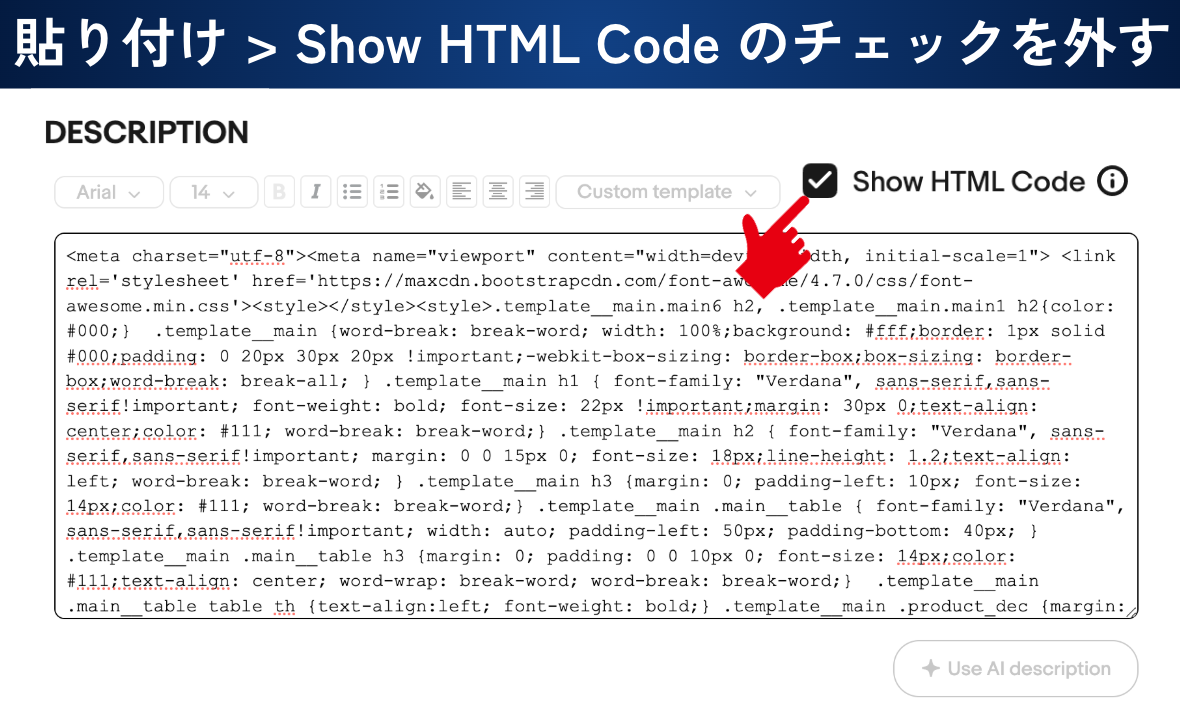This screenshot has width=1180, height=706.
Task: Insert a bulleted list
Action: click(x=352, y=192)
